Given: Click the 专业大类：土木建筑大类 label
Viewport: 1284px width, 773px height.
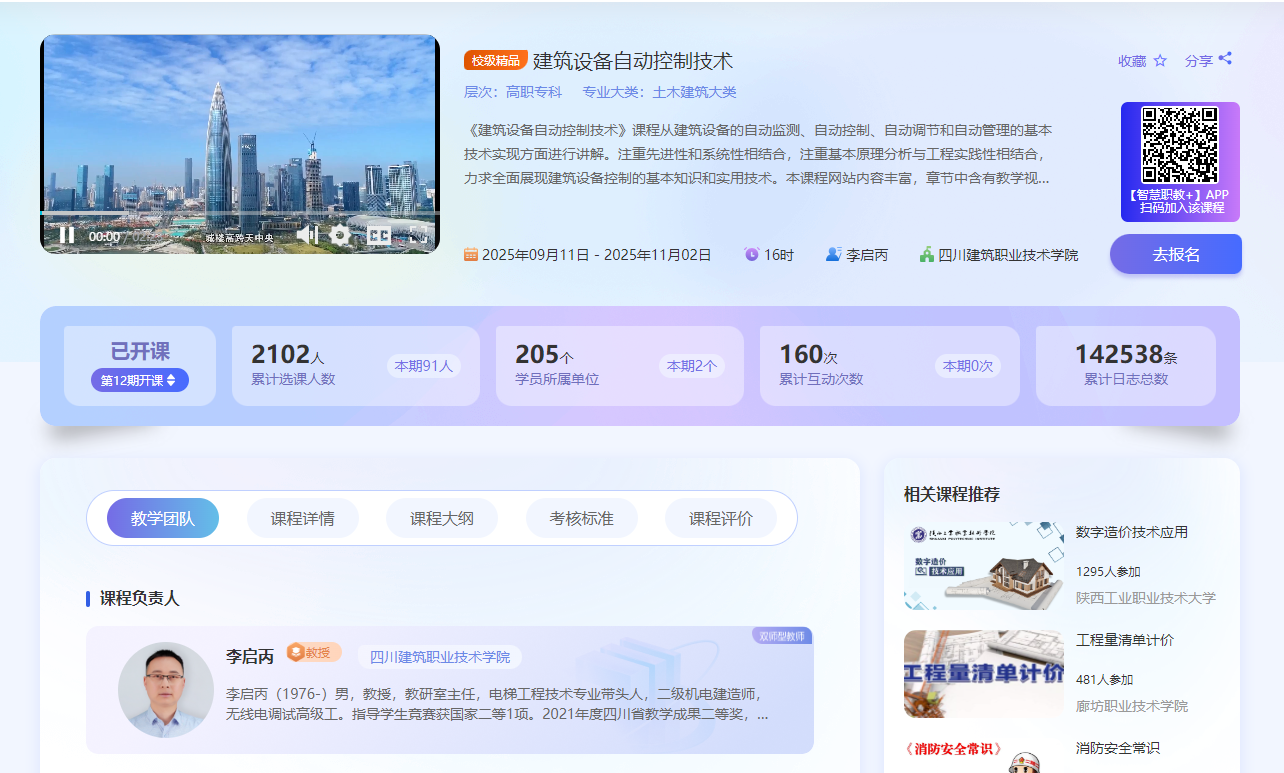Looking at the screenshot, I should click(659, 92).
